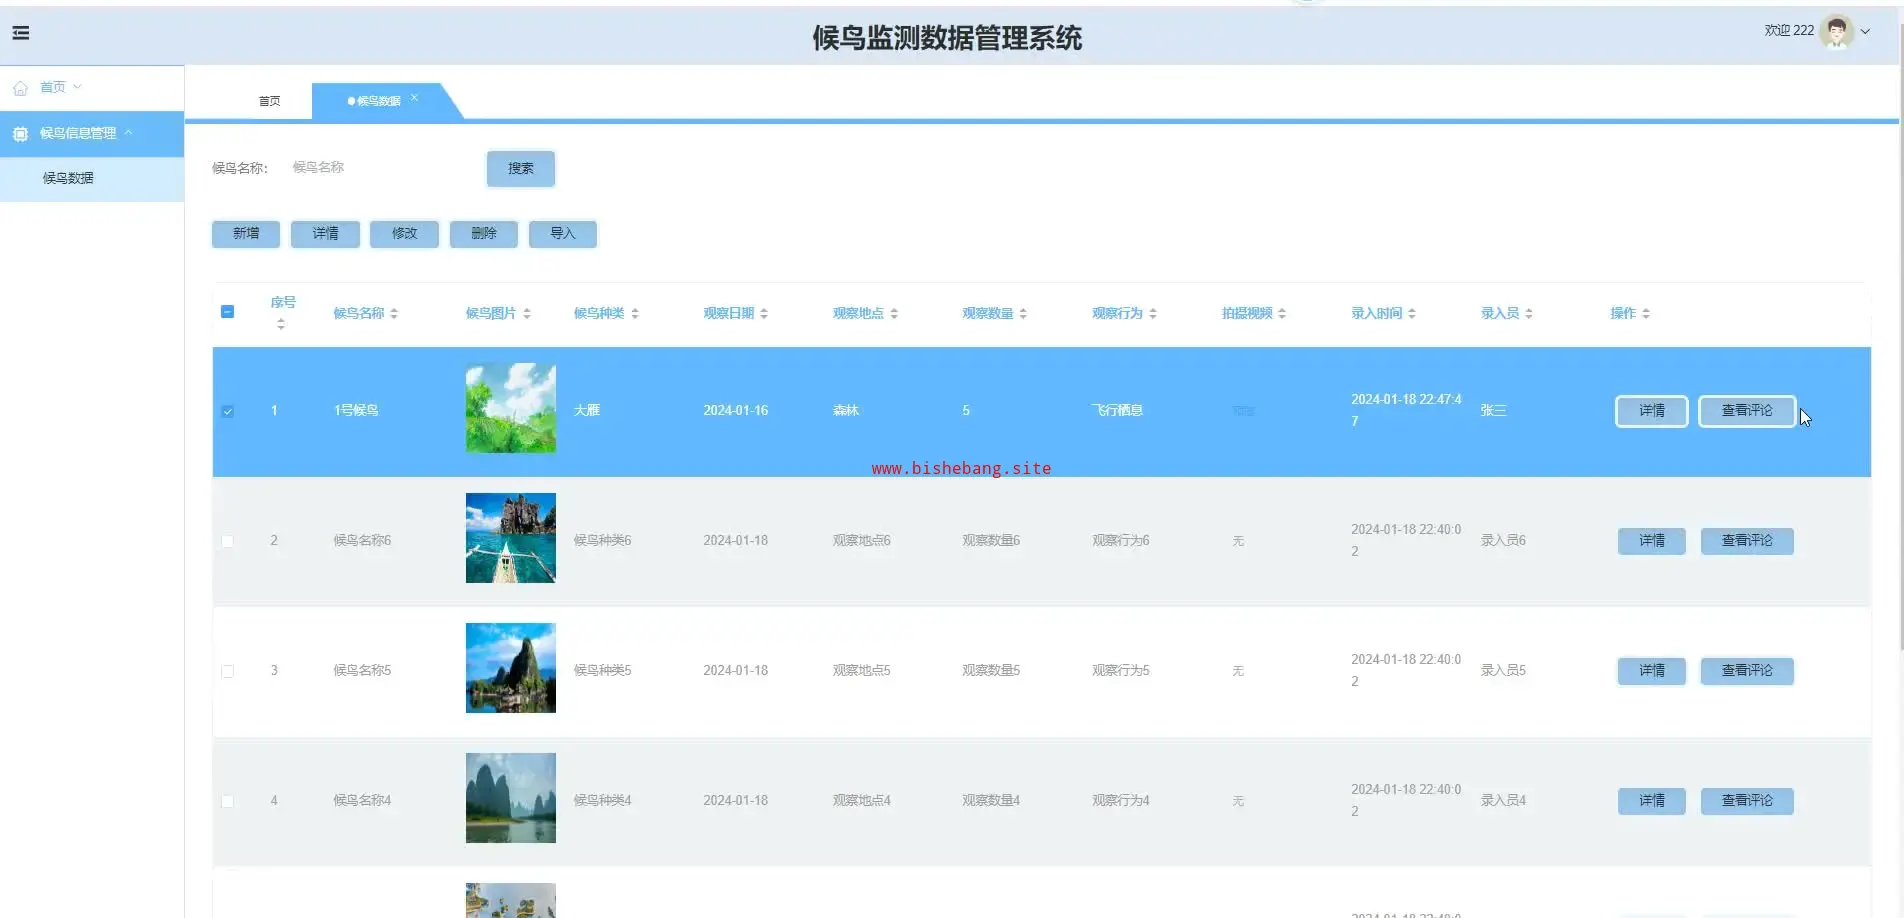The height and width of the screenshot is (918, 1904).
Task: Sort by 观察日期 column arrows
Action: pyautogui.click(x=764, y=314)
